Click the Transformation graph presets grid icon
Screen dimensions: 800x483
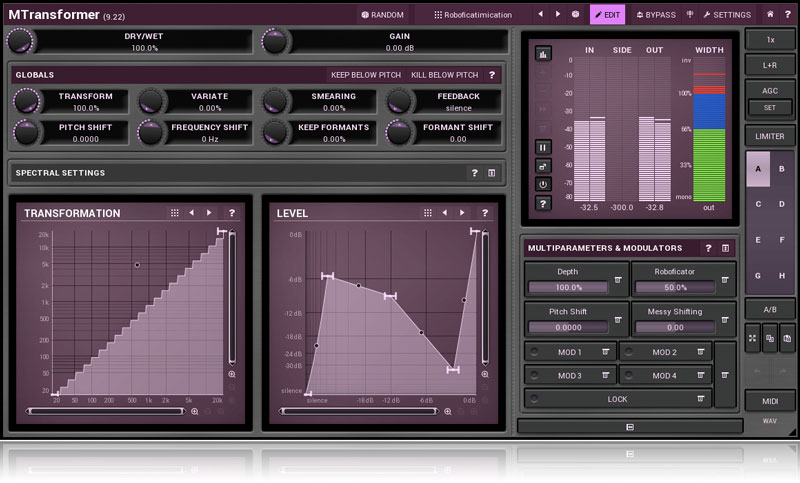pos(175,213)
